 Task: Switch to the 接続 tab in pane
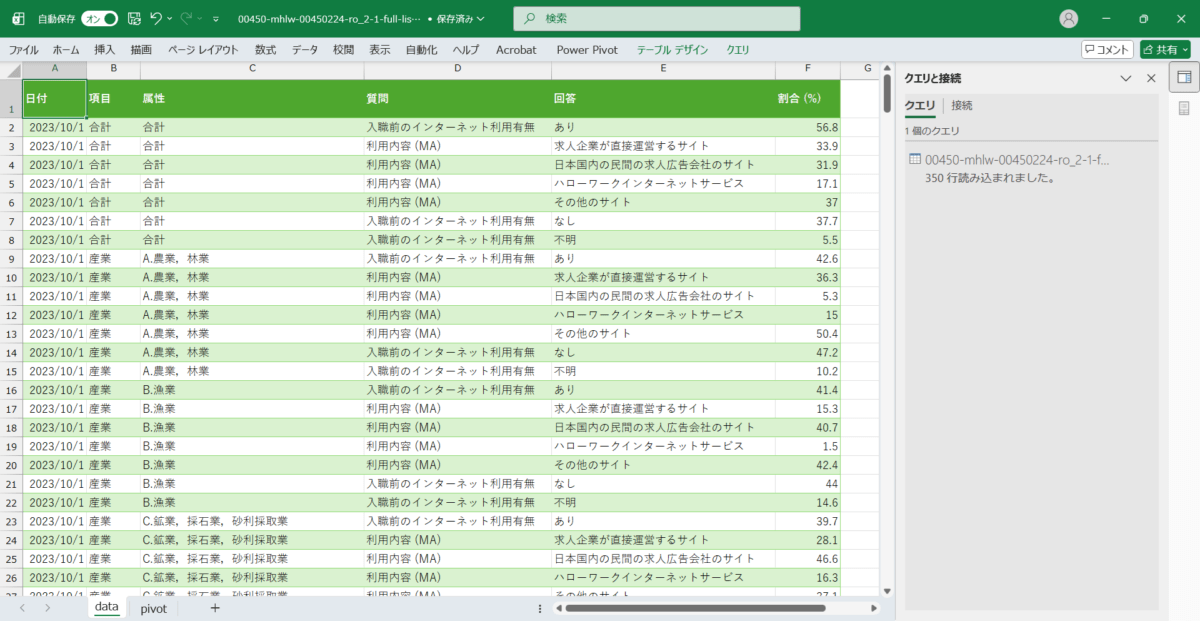961,105
